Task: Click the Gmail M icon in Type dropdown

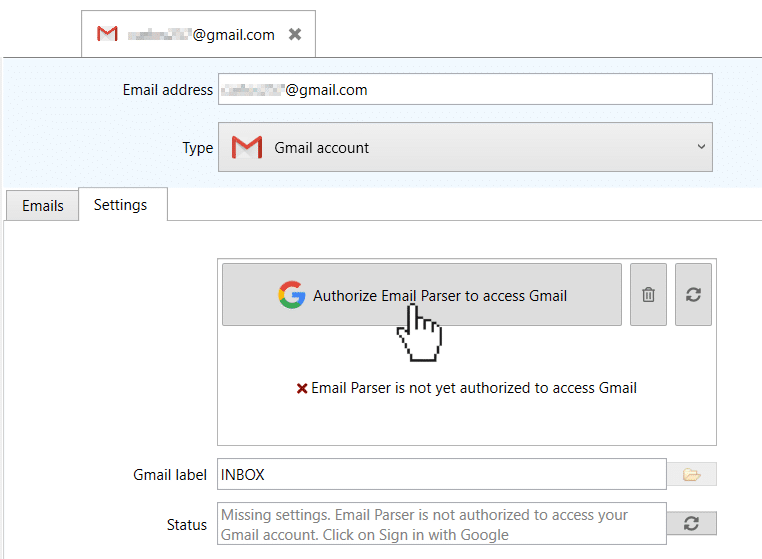Action: tap(247, 147)
